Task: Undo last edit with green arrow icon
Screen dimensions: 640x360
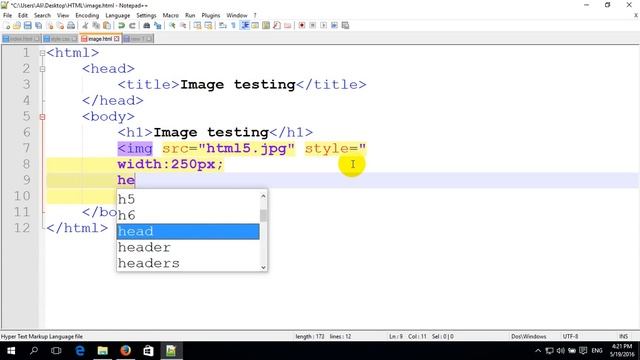Action: [x=122, y=25]
